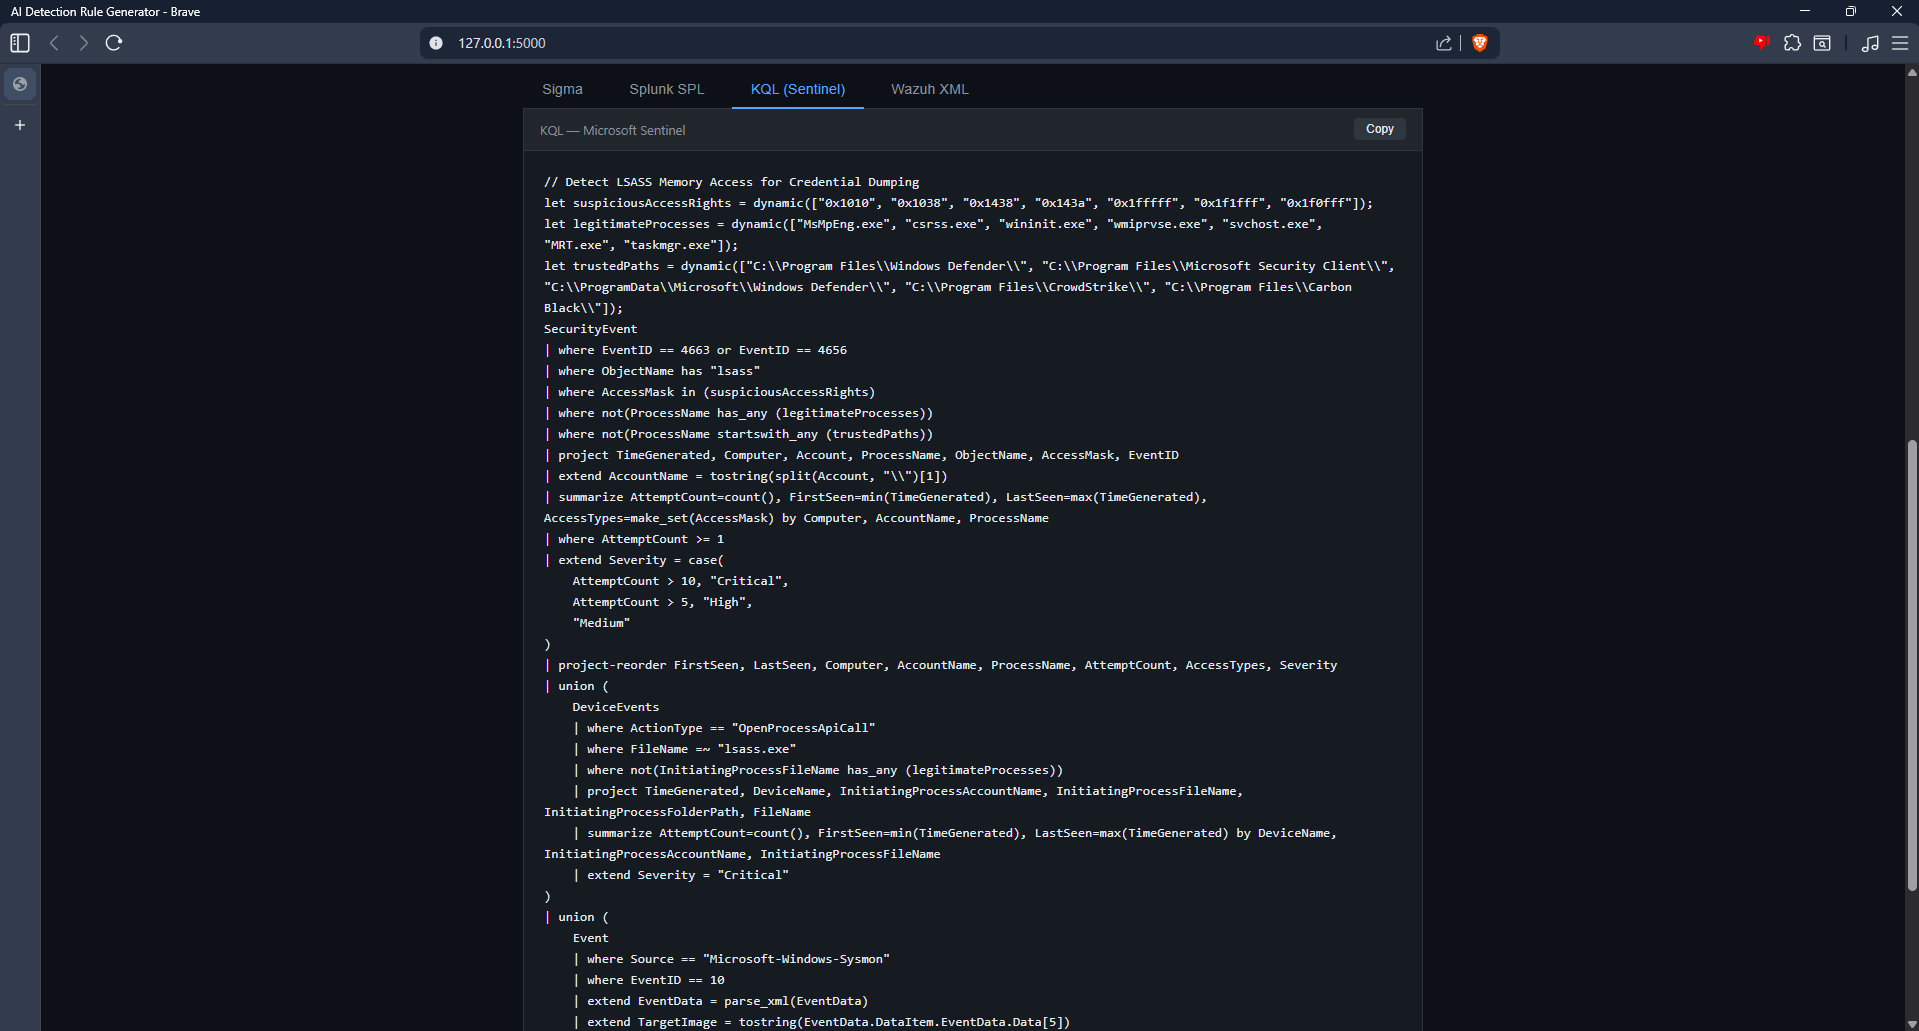Click the 'let suspiciousAccessRights' line
The width and height of the screenshot is (1919, 1031).
958,203
